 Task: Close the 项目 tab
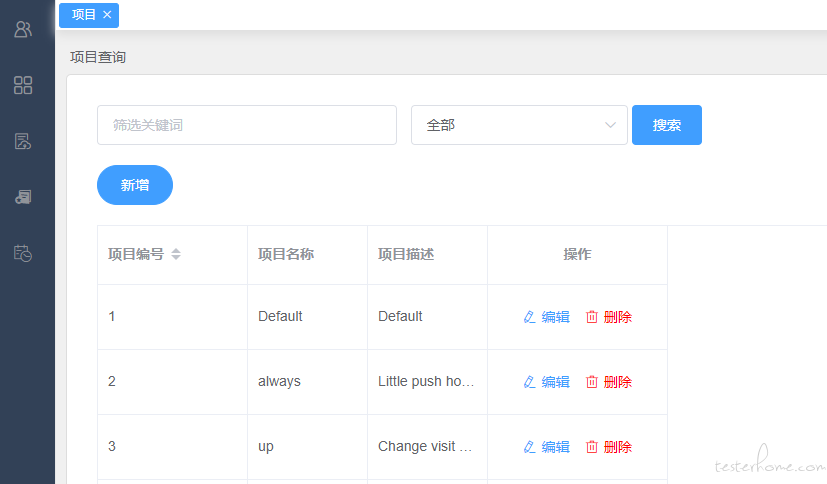pyautogui.click(x=107, y=15)
